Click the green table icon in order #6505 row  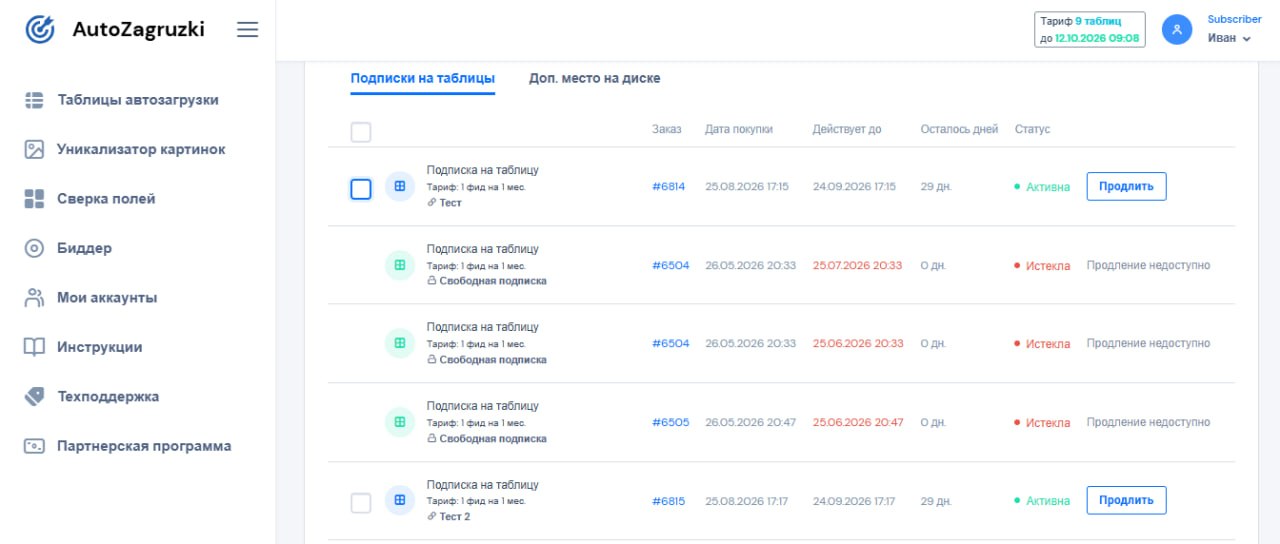click(400, 422)
